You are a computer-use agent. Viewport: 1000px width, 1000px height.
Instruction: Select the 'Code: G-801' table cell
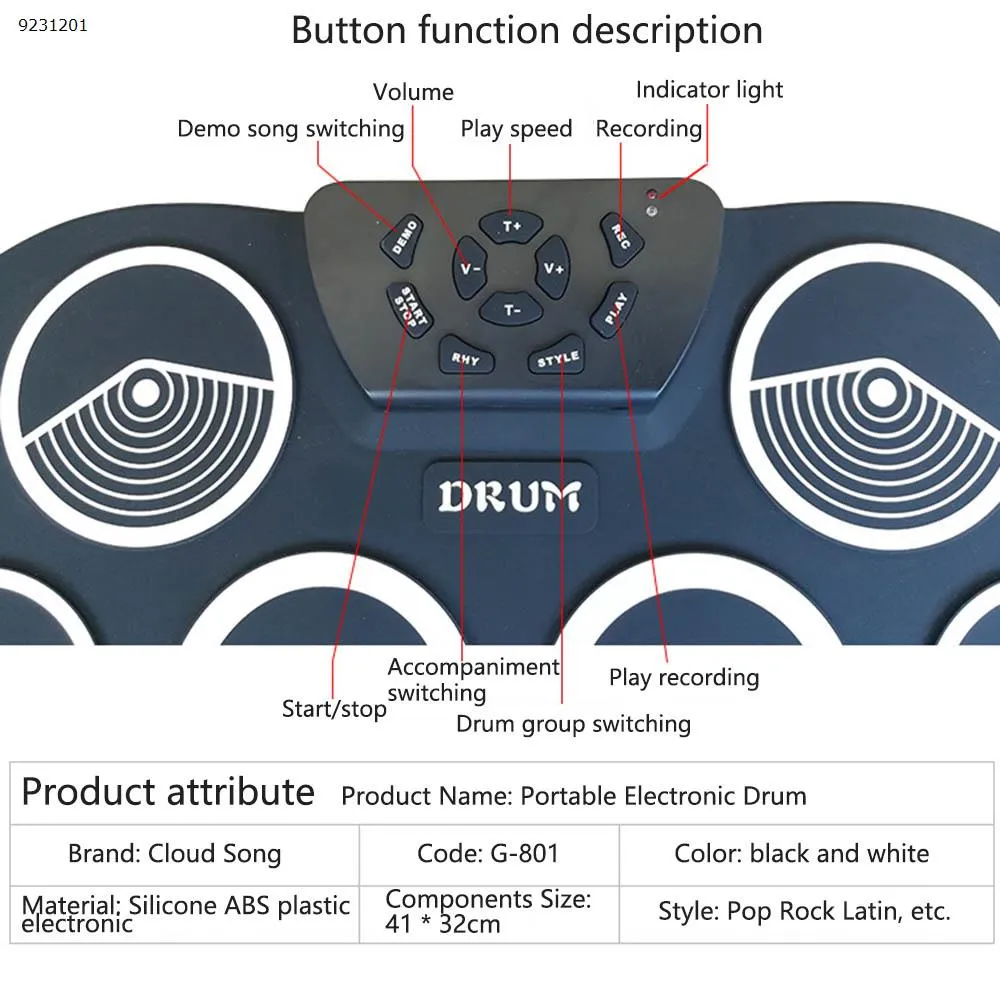click(x=488, y=854)
